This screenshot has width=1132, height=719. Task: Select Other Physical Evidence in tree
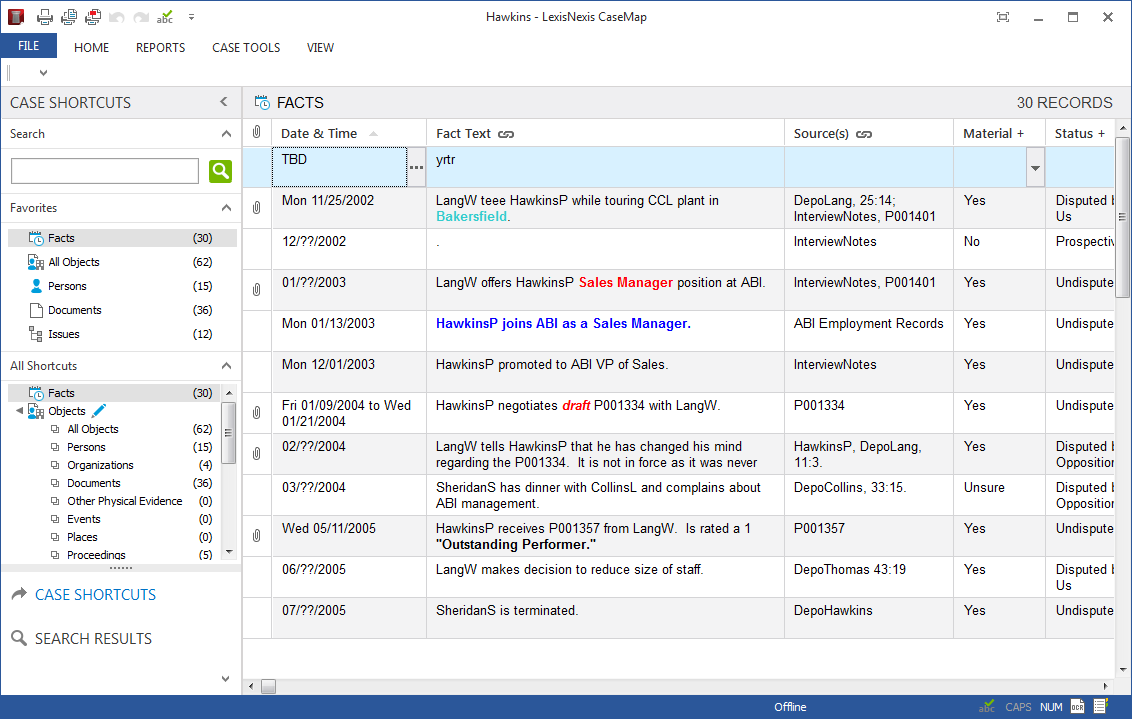point(124,501)
